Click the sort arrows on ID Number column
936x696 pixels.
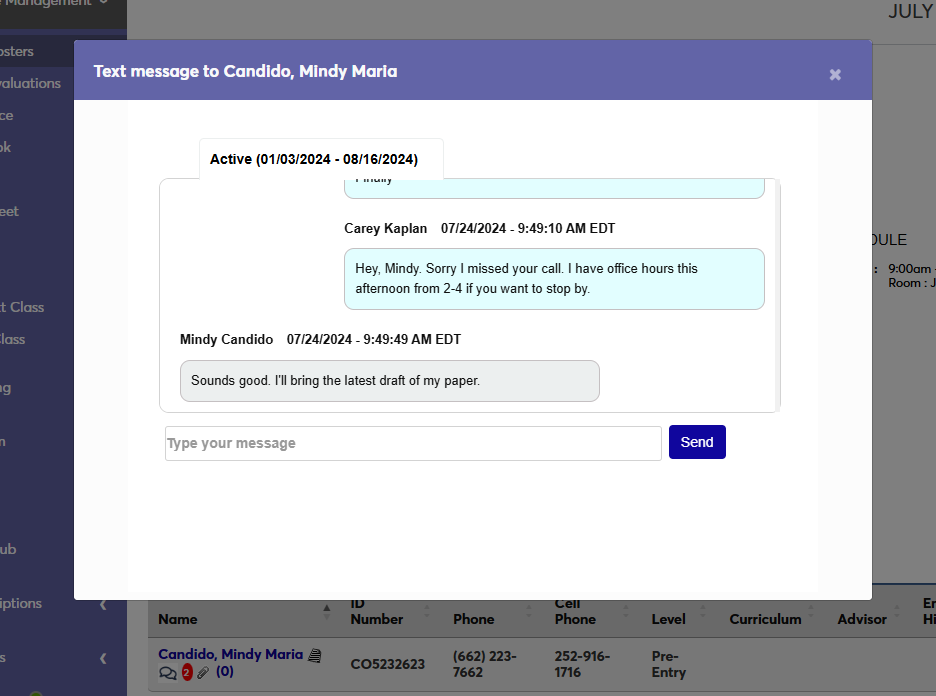pos(426,611)
